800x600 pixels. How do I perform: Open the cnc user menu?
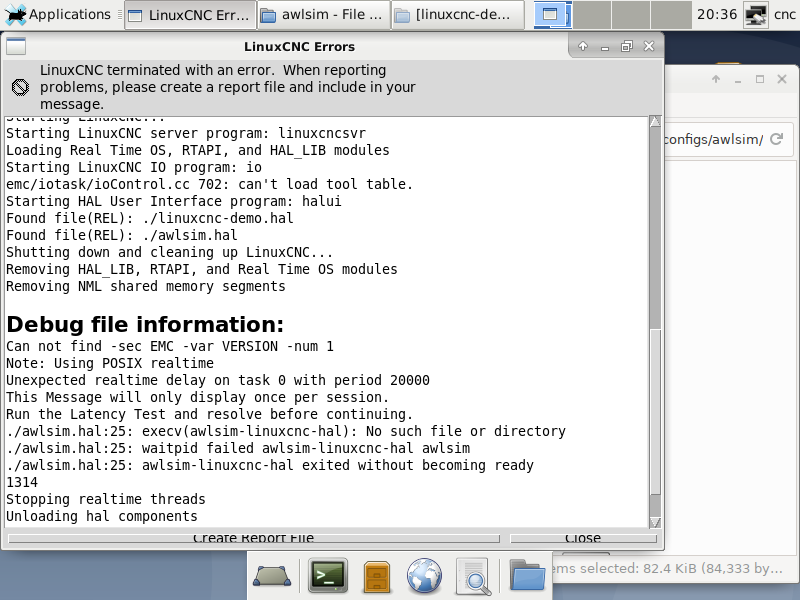point(784,15)
